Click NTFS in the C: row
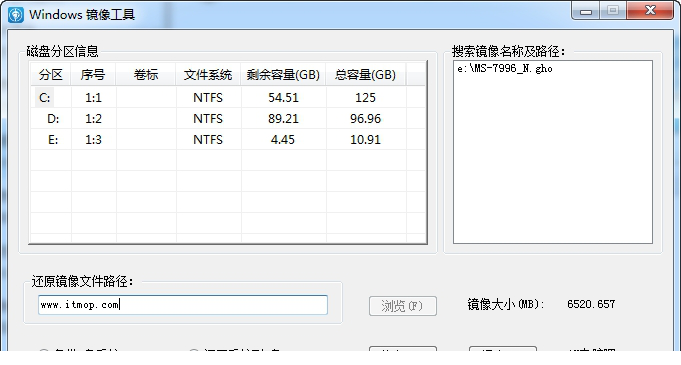681x365 pixels. click(x=208, y=97)
